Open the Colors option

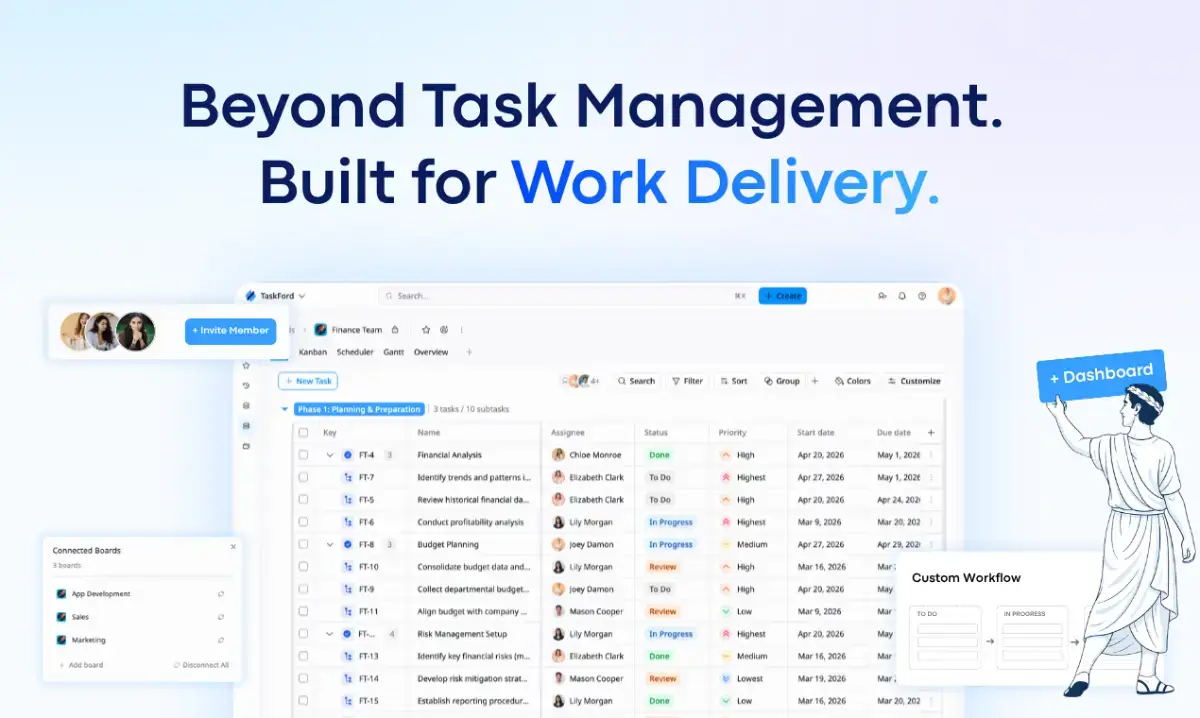852,381
